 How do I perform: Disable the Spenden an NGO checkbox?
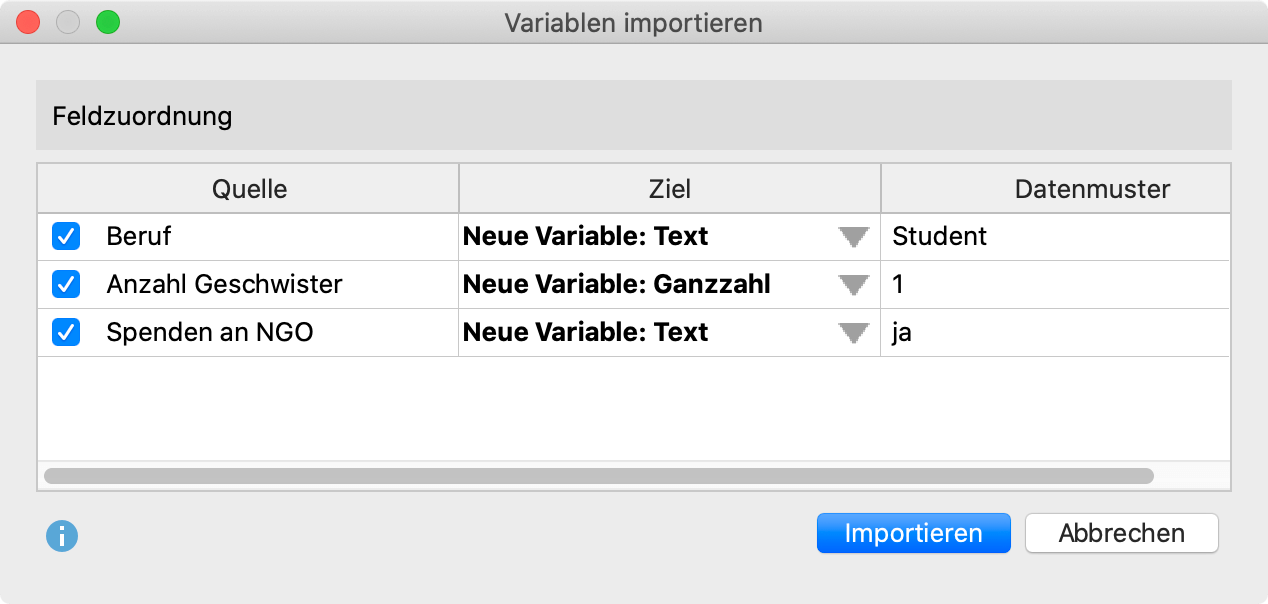click(x=66, y=332)
